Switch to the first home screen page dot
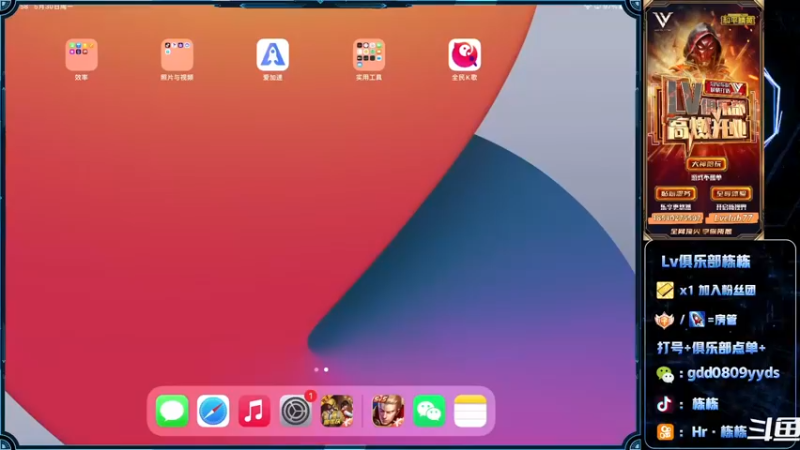 316,369
